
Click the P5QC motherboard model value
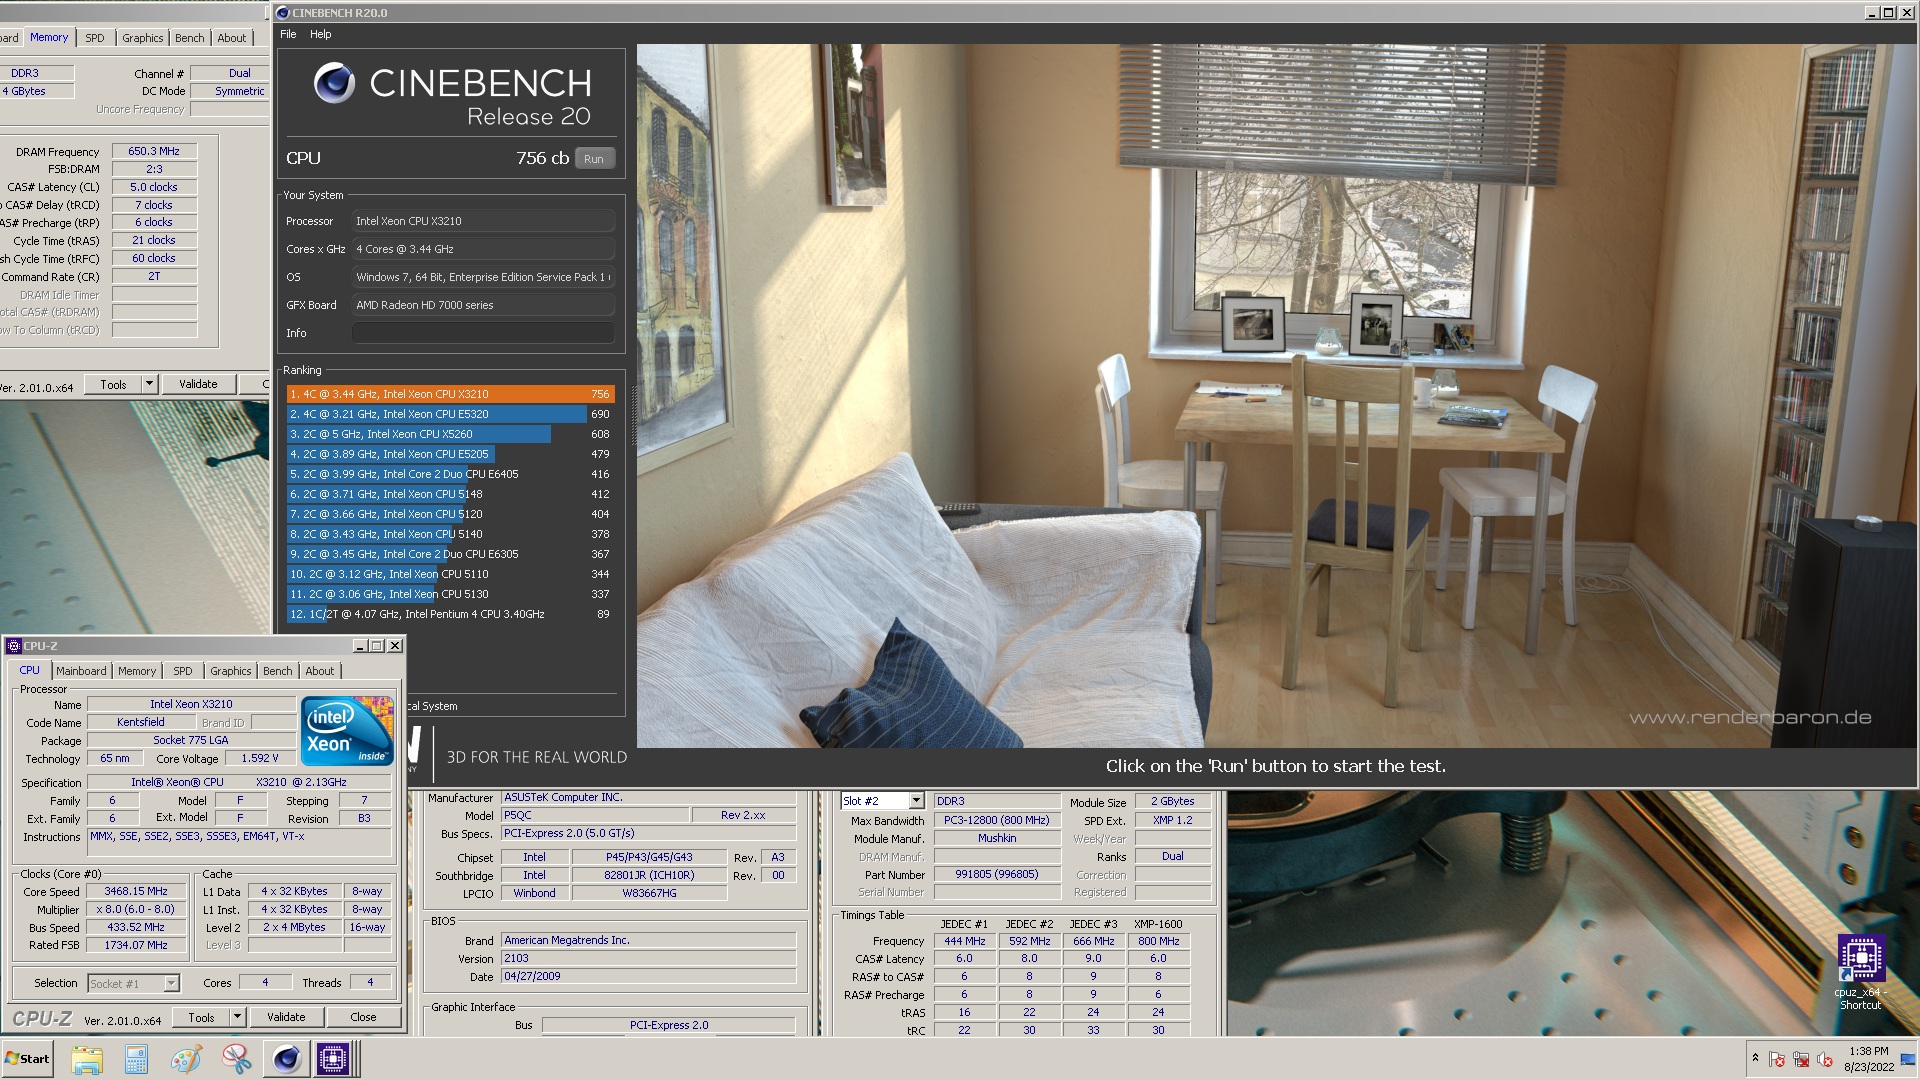tap(595, 815)
